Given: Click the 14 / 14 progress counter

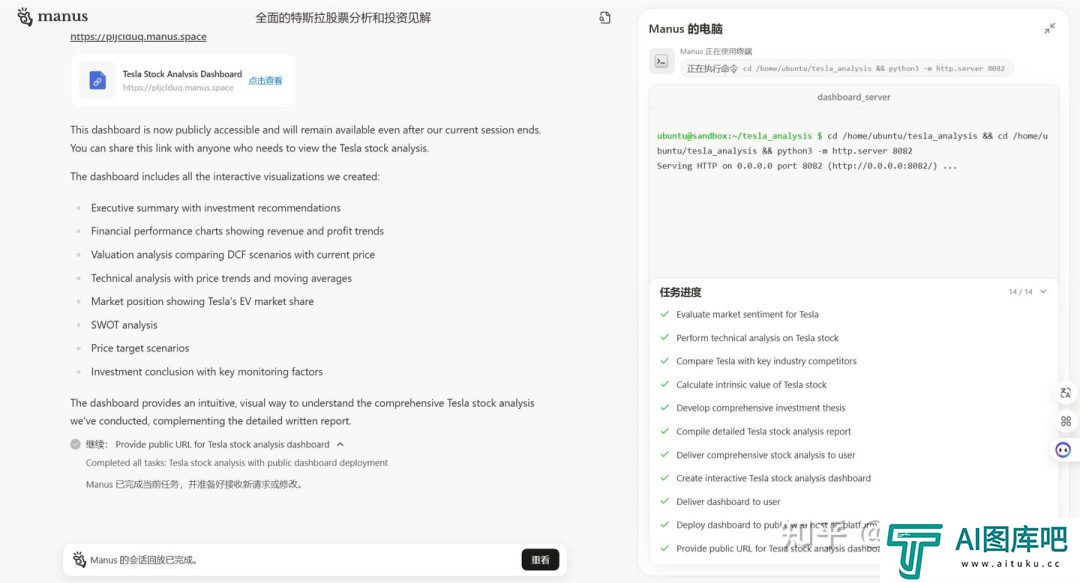Looking at the screenshot, I should click(1020, 292).
